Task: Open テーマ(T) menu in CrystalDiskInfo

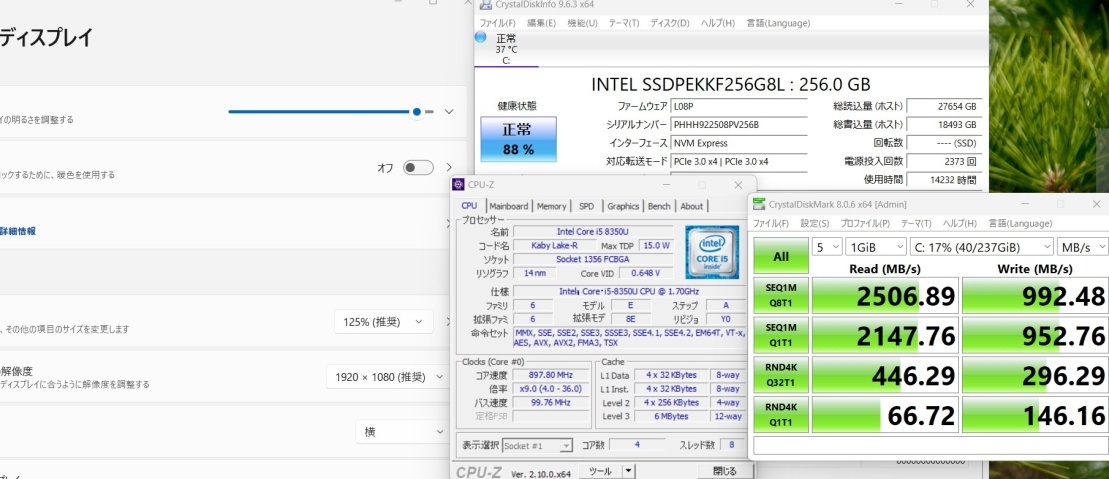Action: [624, 23]
